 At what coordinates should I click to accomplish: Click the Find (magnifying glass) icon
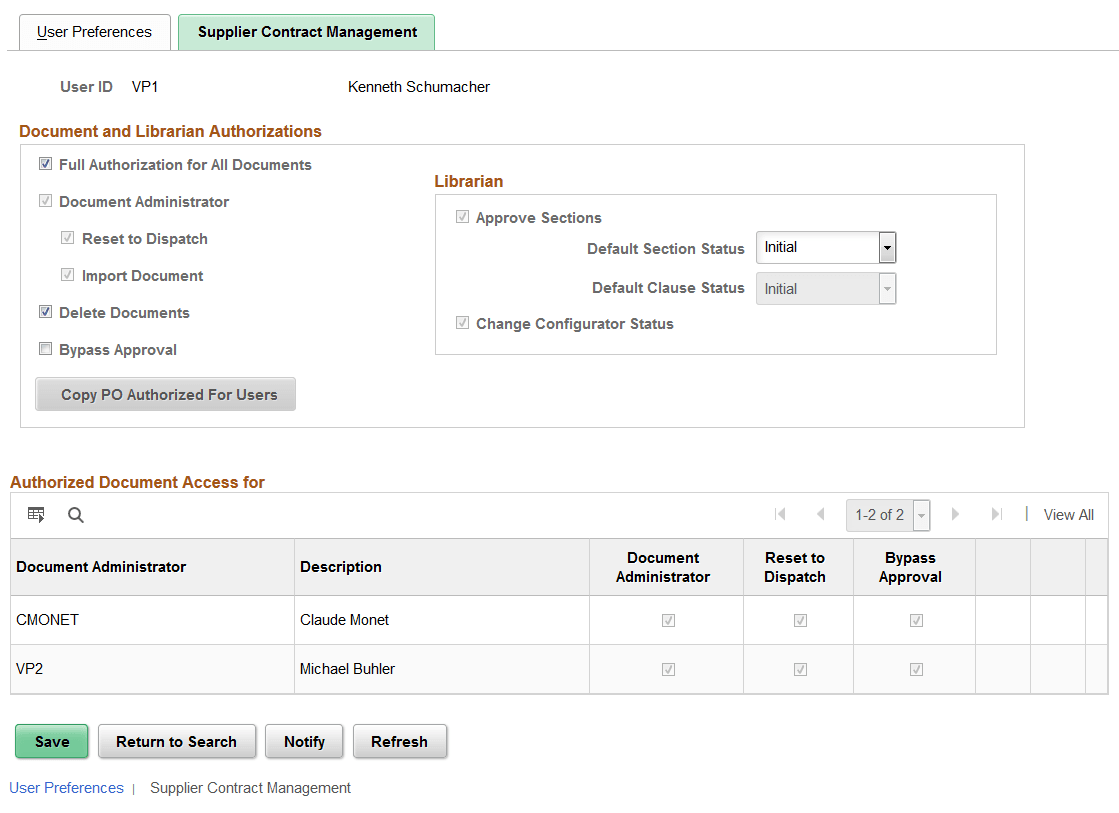tap(75, 515)
